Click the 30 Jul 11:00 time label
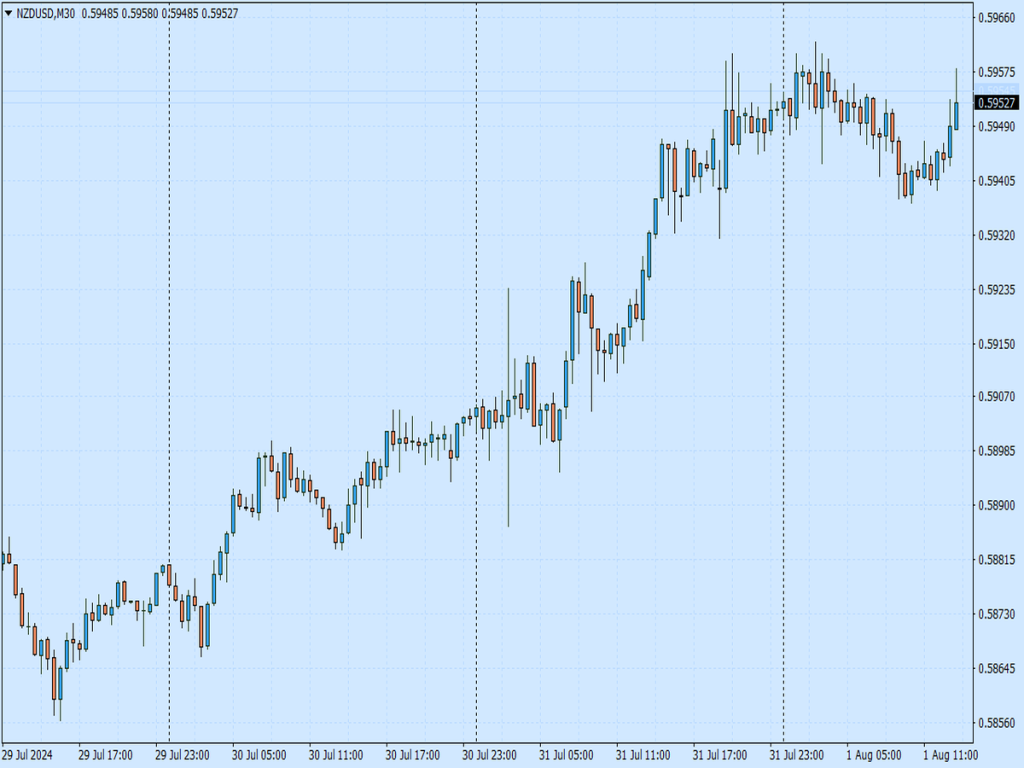Viewport: 1024px width, 768px height. (x=335, y=754)
